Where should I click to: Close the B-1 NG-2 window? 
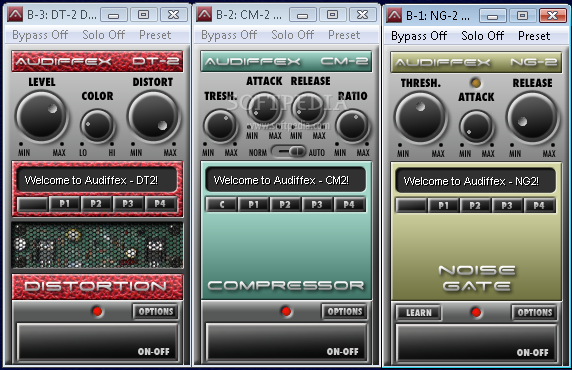tap(553, 16)
